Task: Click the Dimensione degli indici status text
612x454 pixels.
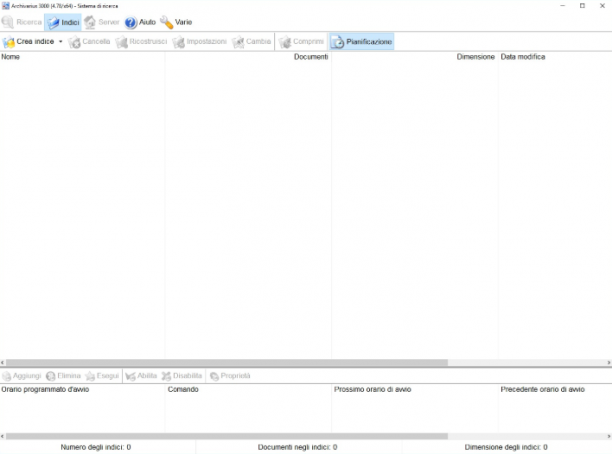Action: point(506,447)
